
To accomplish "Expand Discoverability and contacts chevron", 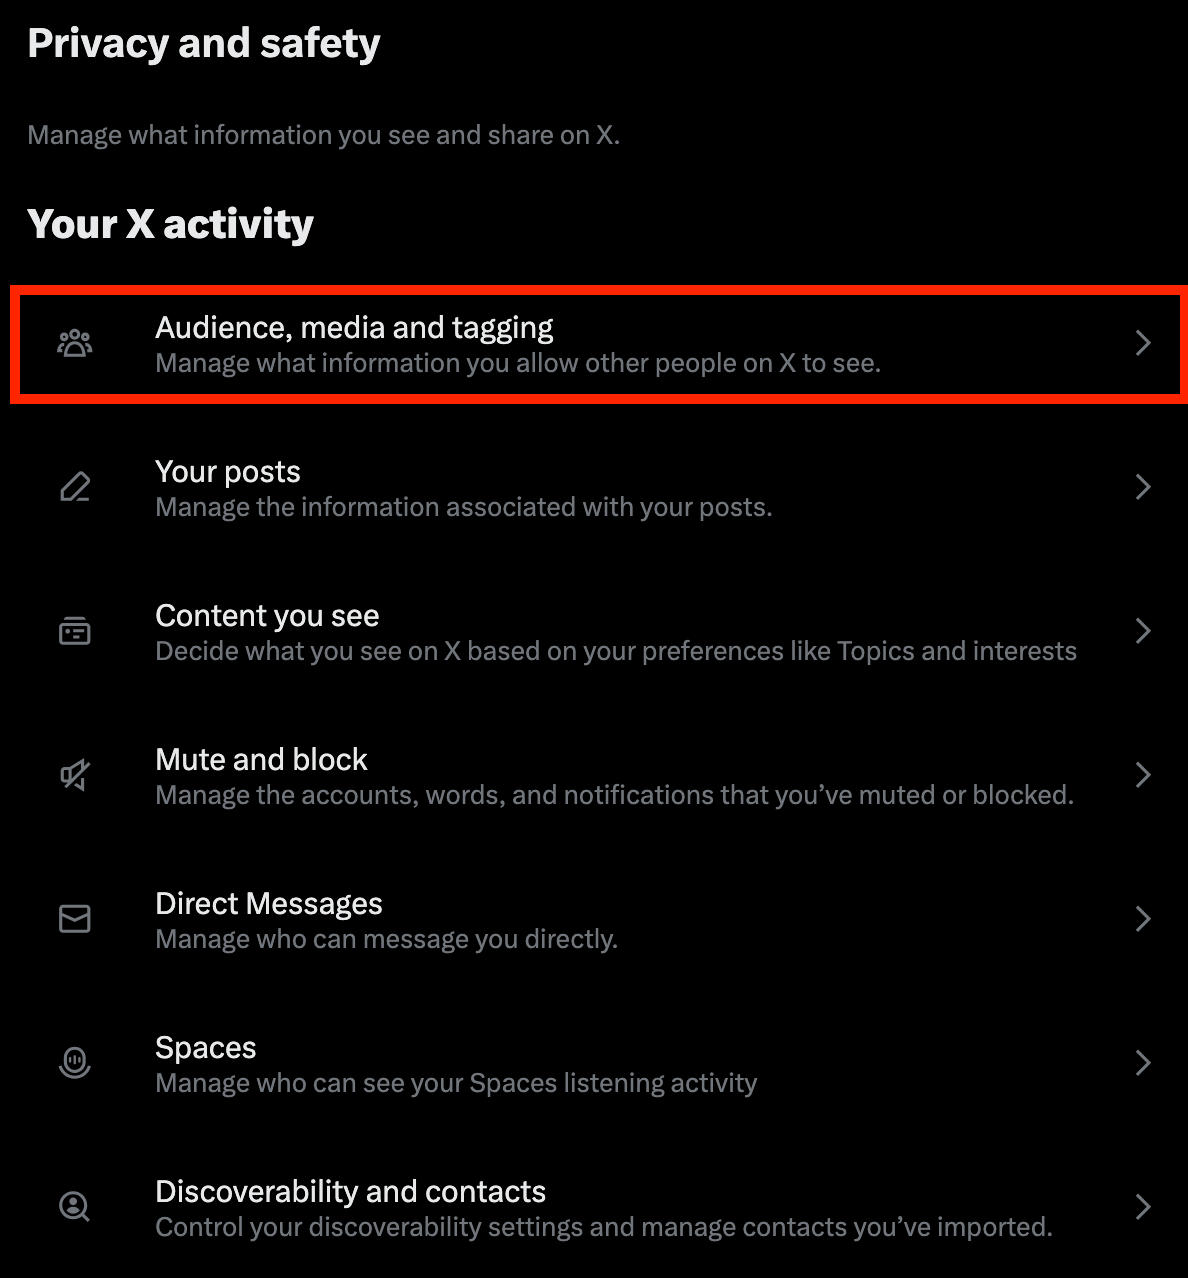I will pos(1143,1206).
